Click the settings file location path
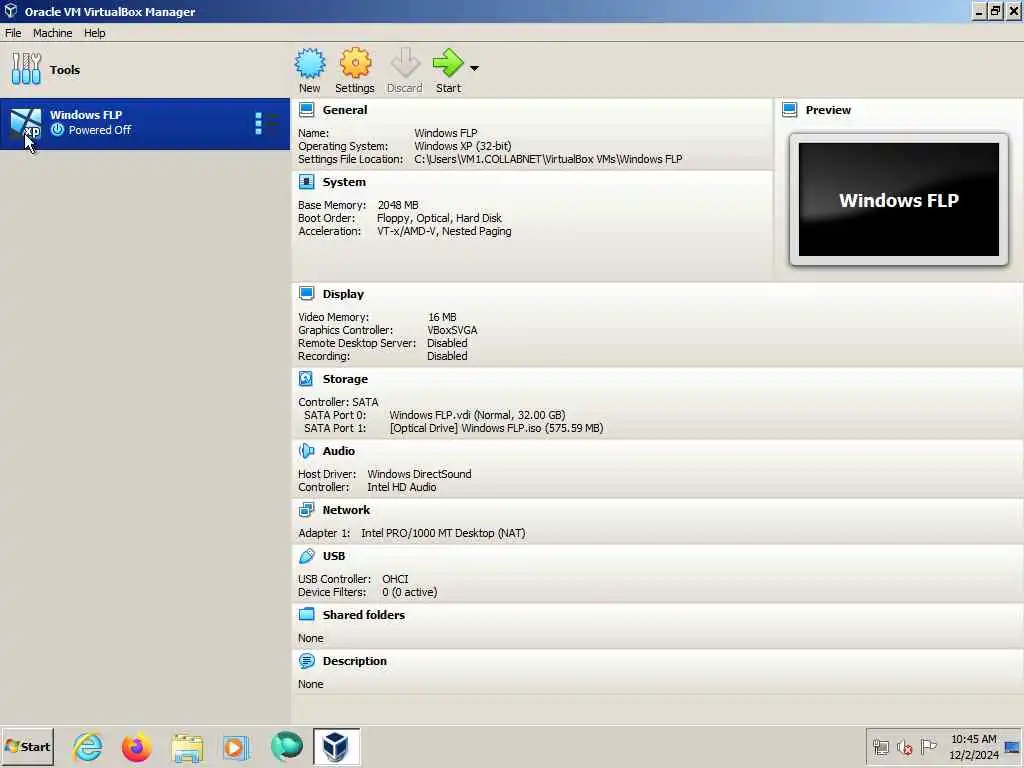Viewport: 1024px width, 768px height. click(x=548, y=159)
